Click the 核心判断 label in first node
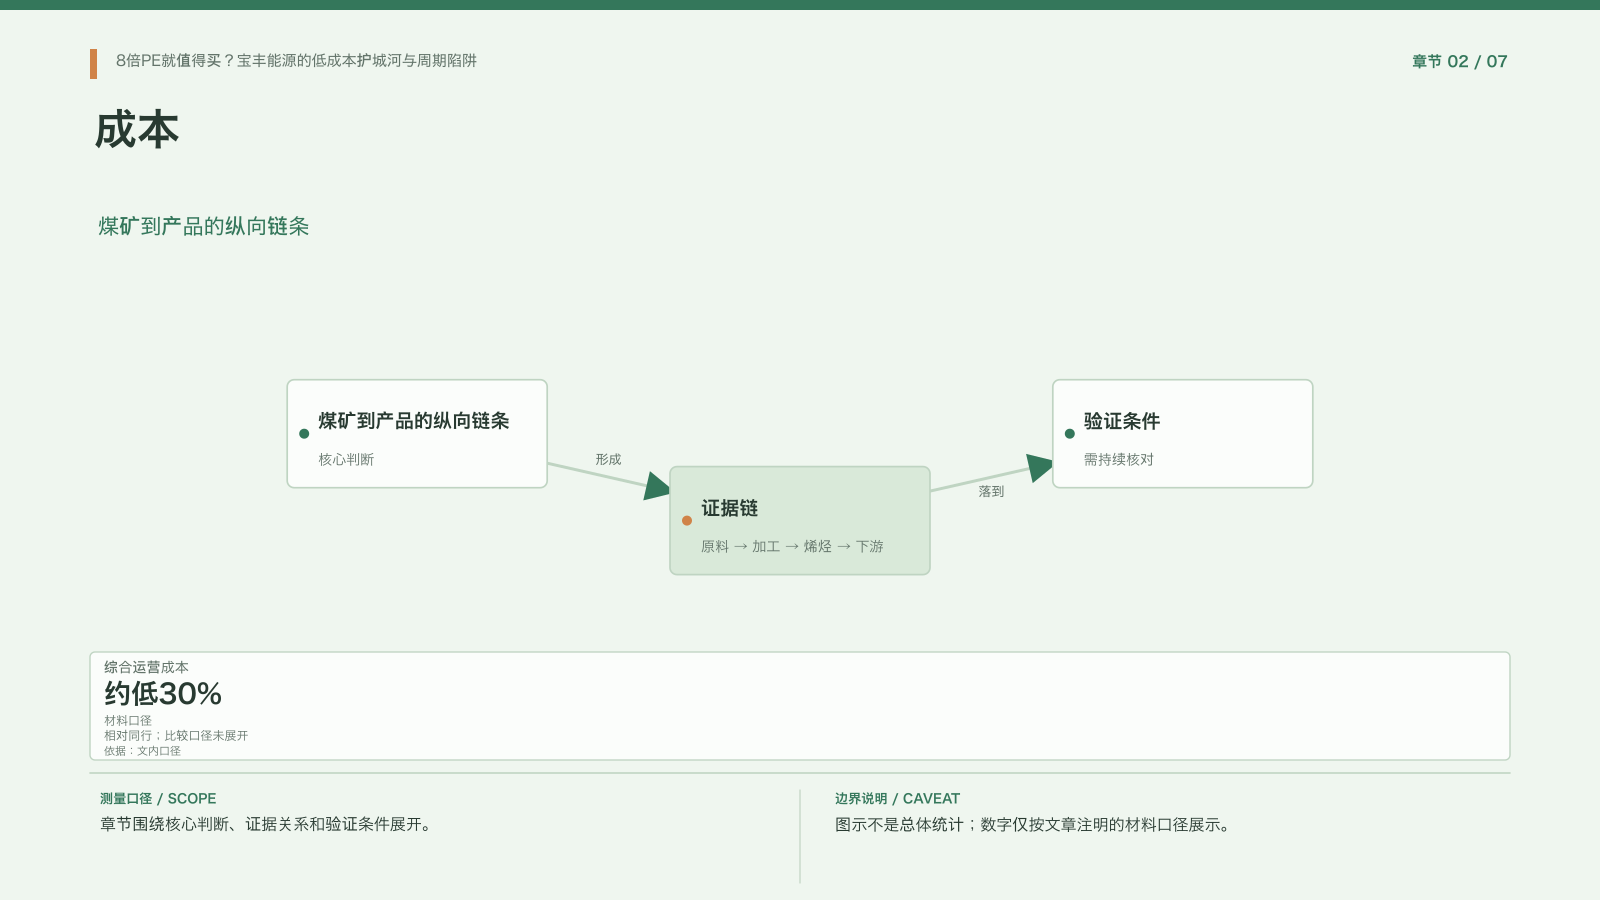 coord(346,460)
